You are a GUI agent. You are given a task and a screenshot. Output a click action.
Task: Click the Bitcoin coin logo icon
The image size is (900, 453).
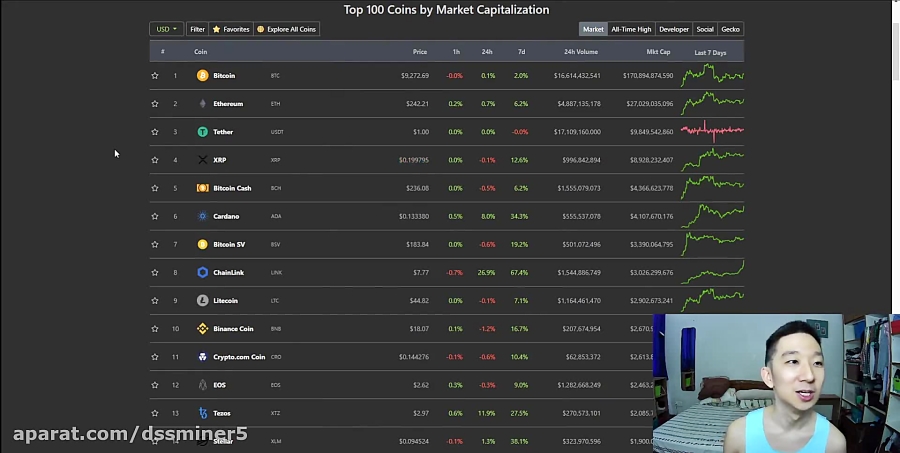pos(203,75)
